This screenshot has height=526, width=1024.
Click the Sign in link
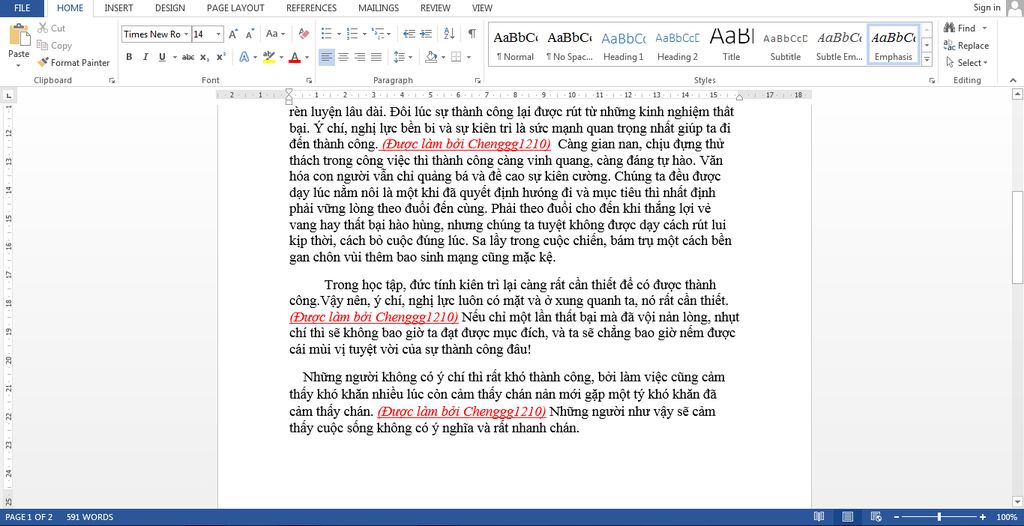click(x=987, y=8)
